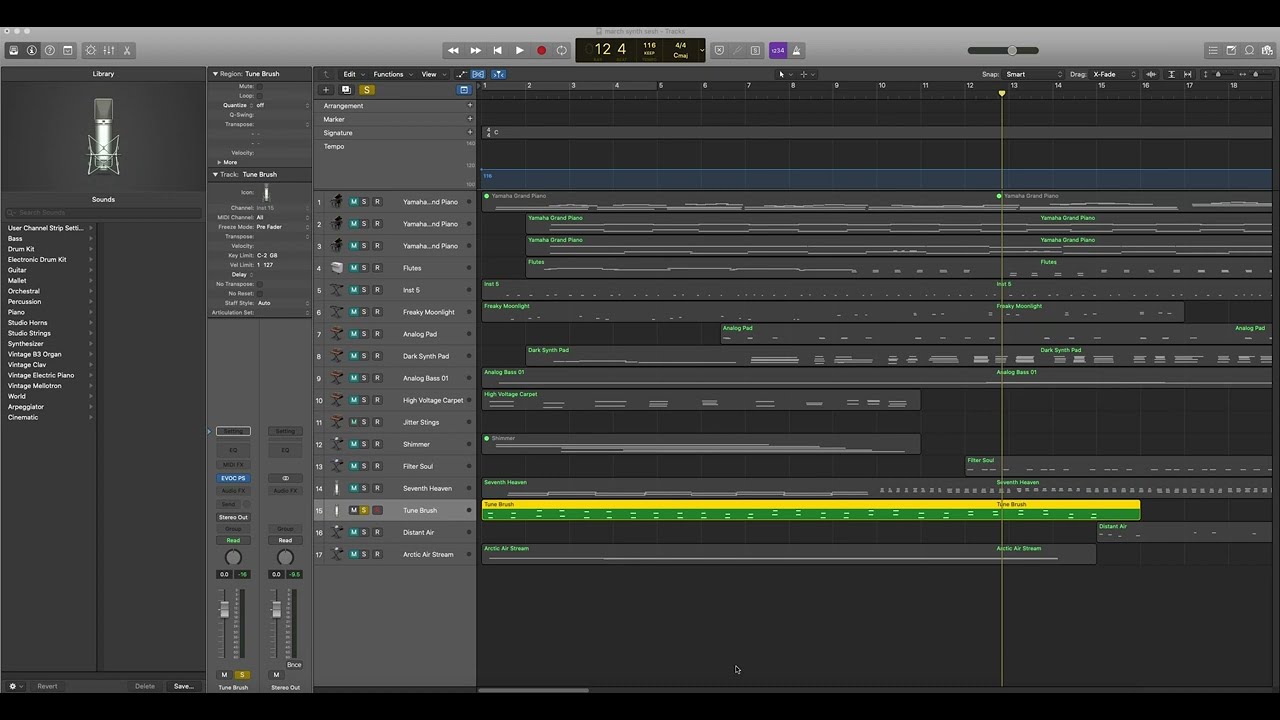Toggle the Inspector info button

click(x=32, y=50)
